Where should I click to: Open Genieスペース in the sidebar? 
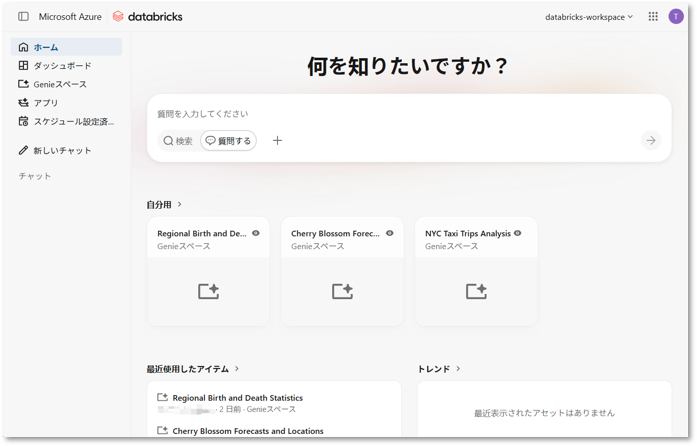[x=66, y=84]
